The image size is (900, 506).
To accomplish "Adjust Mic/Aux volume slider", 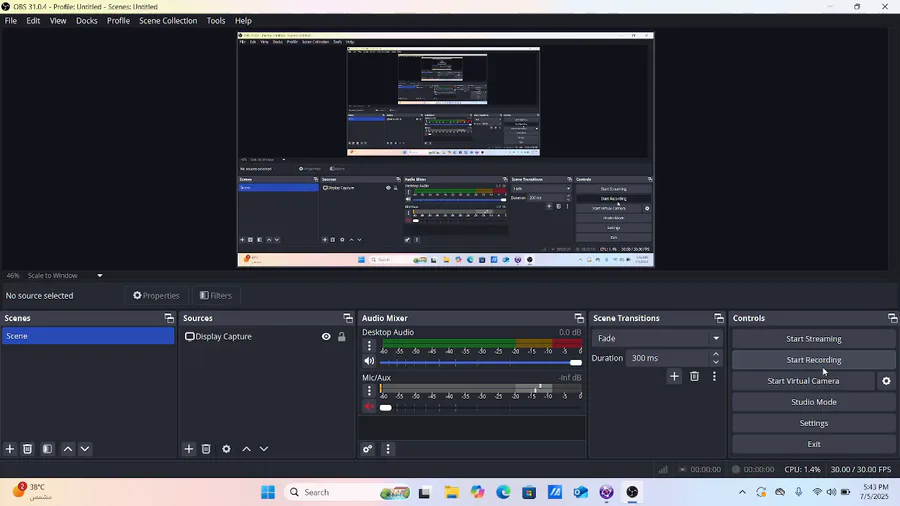I will coord(480,408).
